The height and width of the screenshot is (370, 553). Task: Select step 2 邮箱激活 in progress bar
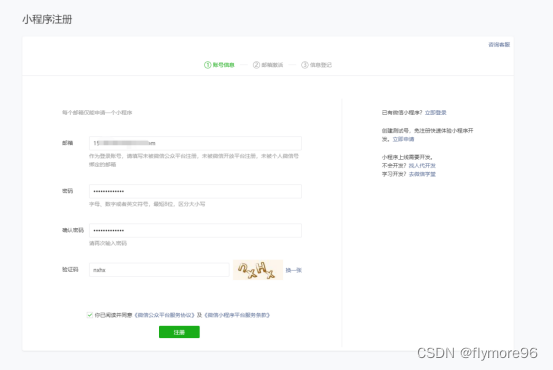click(x=268, y=65)
